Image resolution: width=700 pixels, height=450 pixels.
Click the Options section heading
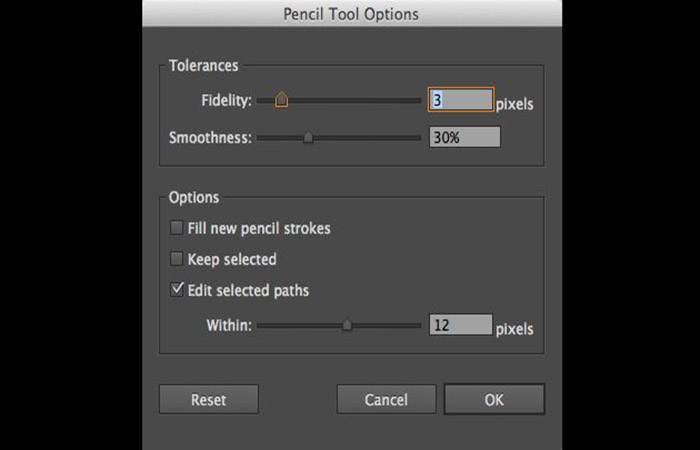[193, 197]
